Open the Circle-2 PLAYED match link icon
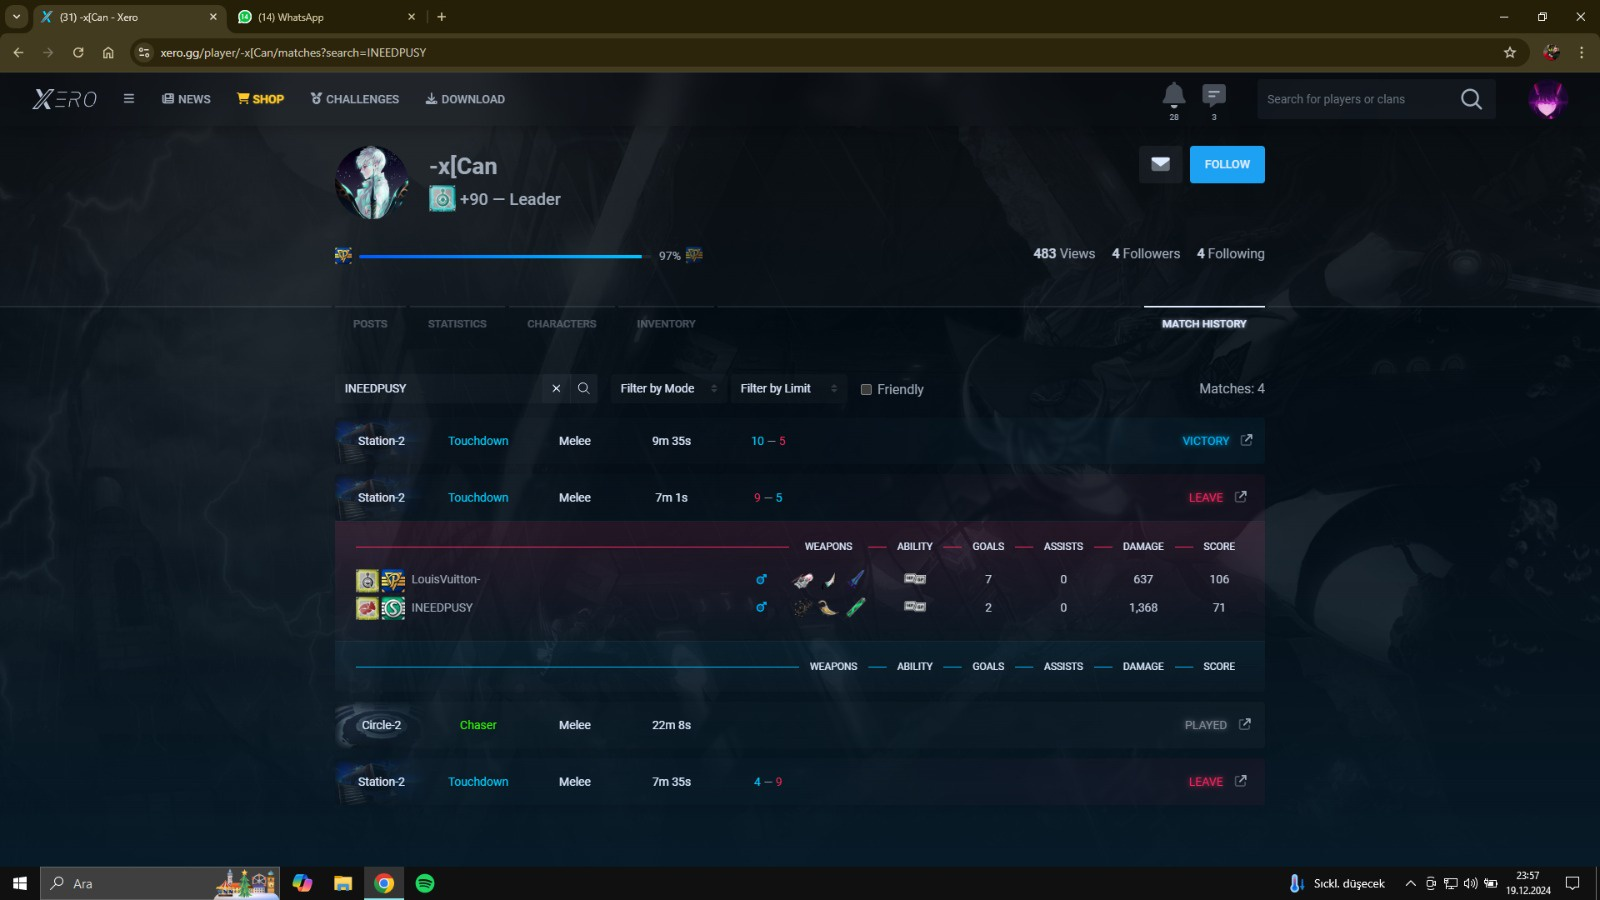1600x900 pixels. coord(1245,724)
